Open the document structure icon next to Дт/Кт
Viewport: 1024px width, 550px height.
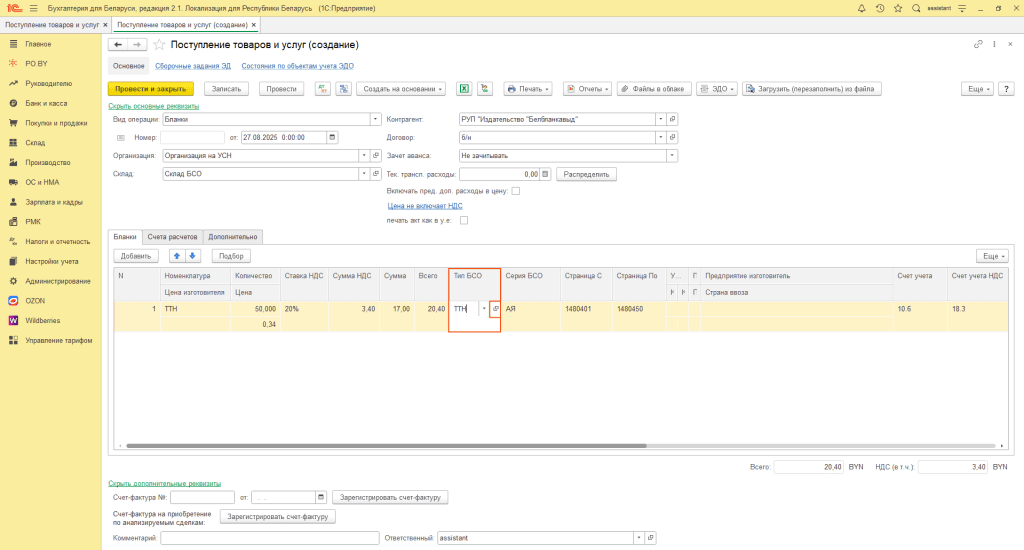[344, 89]
